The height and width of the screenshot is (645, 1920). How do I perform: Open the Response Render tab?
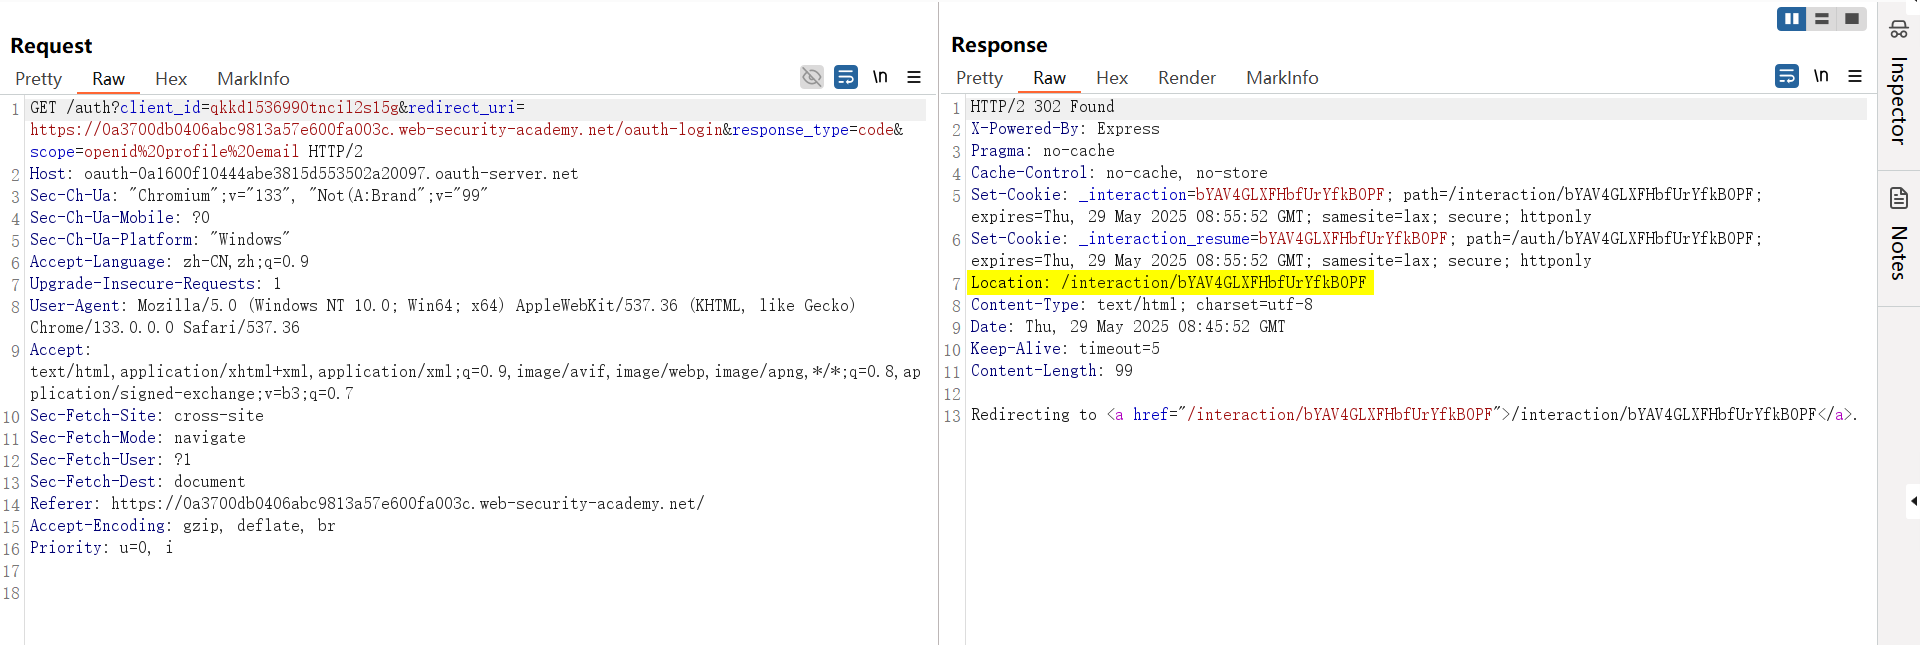pyautogui.click(x=1186, y=78)
